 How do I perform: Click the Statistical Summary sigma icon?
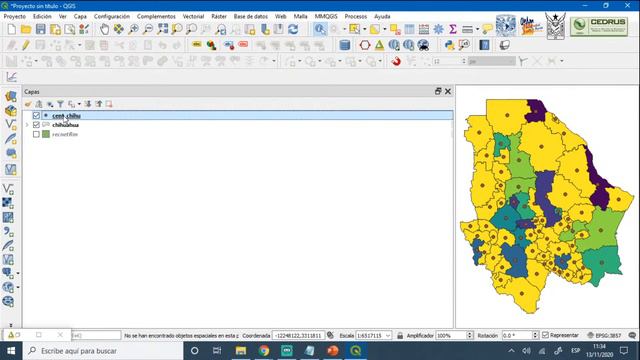[453, 29]
